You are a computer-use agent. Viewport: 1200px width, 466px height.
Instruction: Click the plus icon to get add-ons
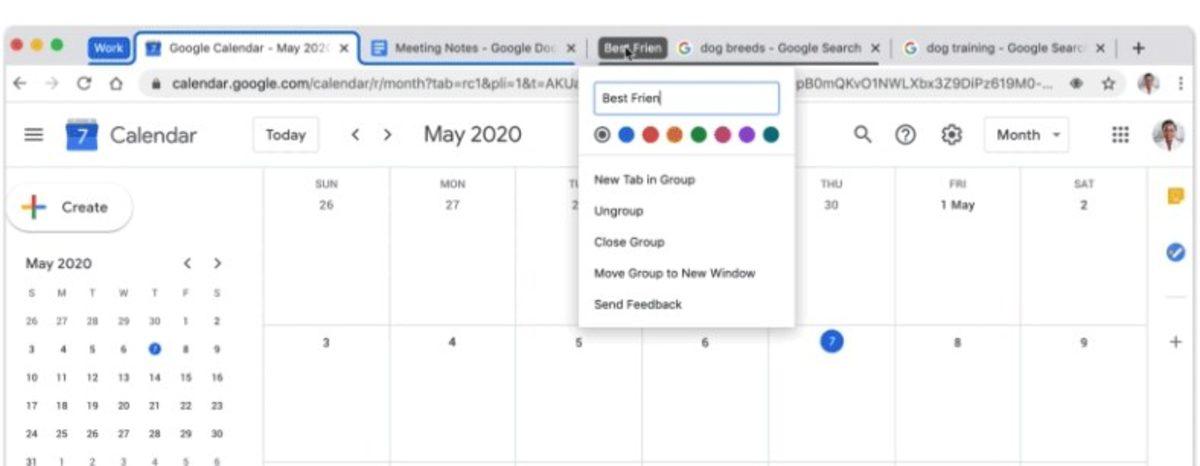(1175, 342)
